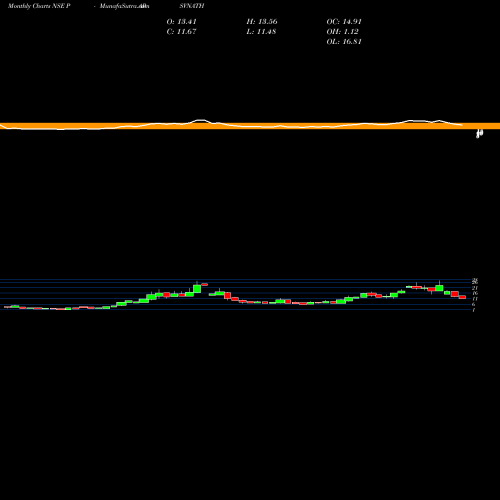Click the high price value H: 13.56
The height and width of the screenshot is (500, 500).
tap(262, 22)
